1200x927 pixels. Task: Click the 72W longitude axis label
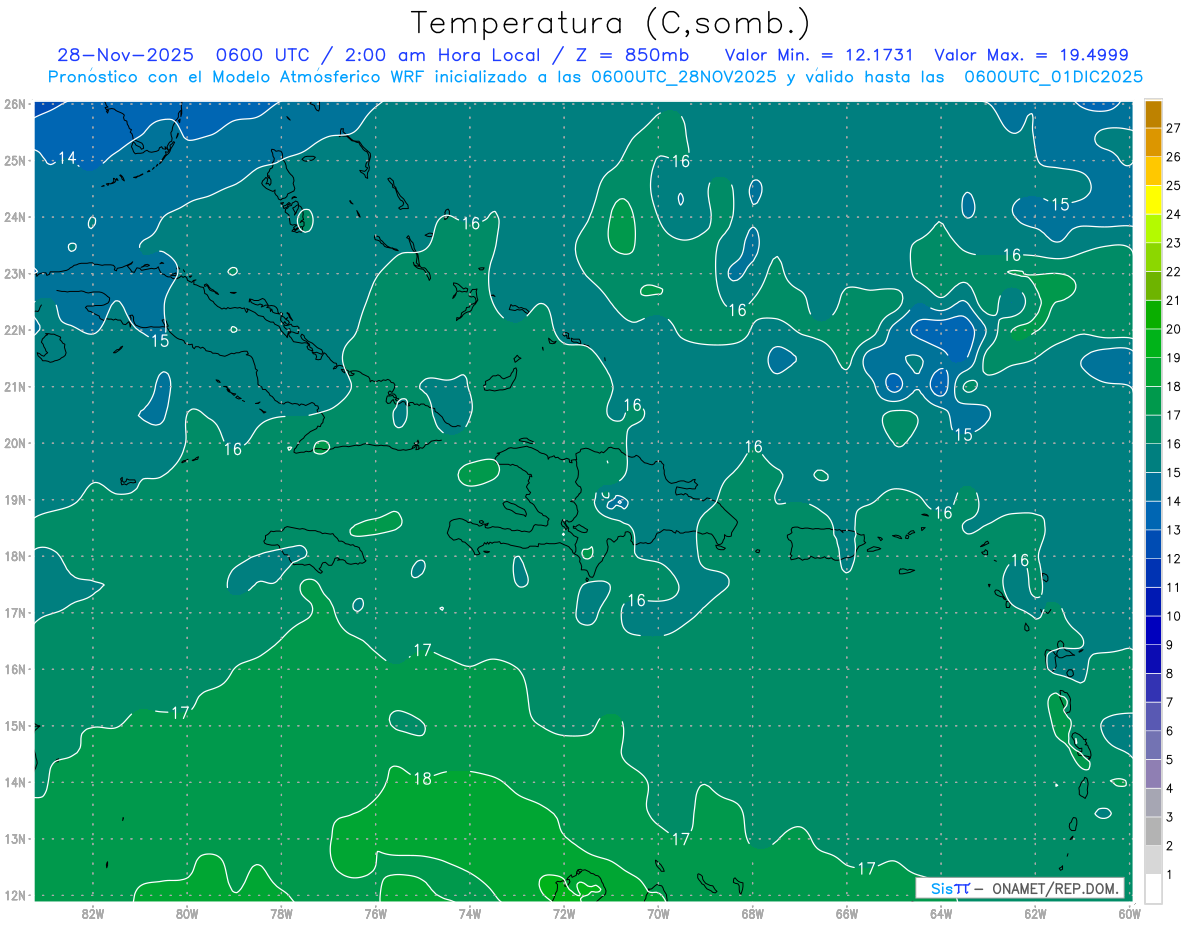tap(564, 913)
